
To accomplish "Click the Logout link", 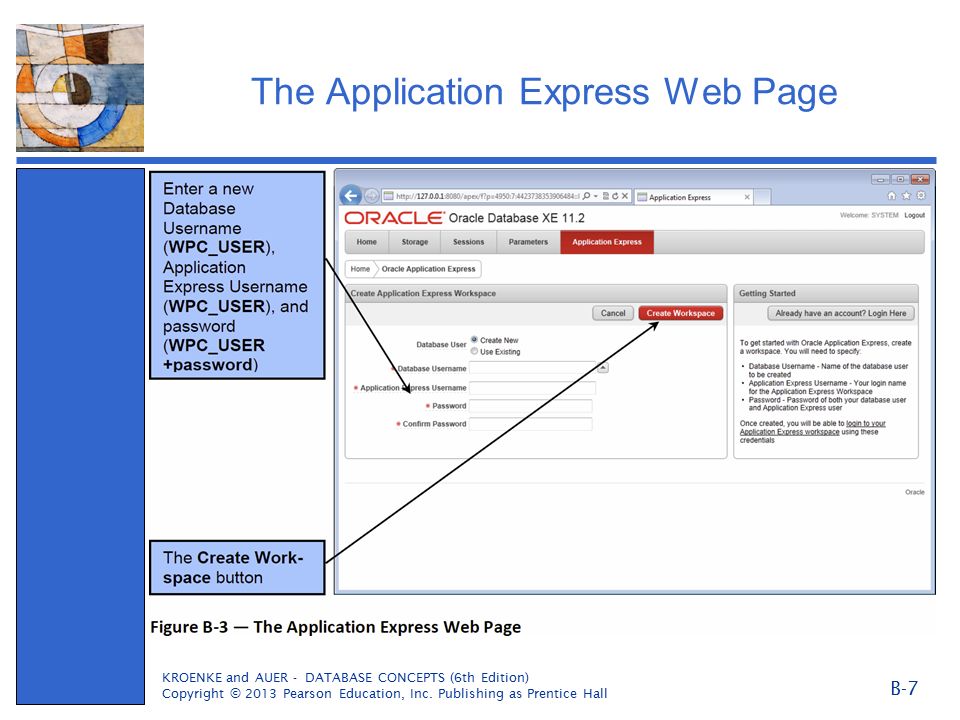I will click(x=915, y=216).
